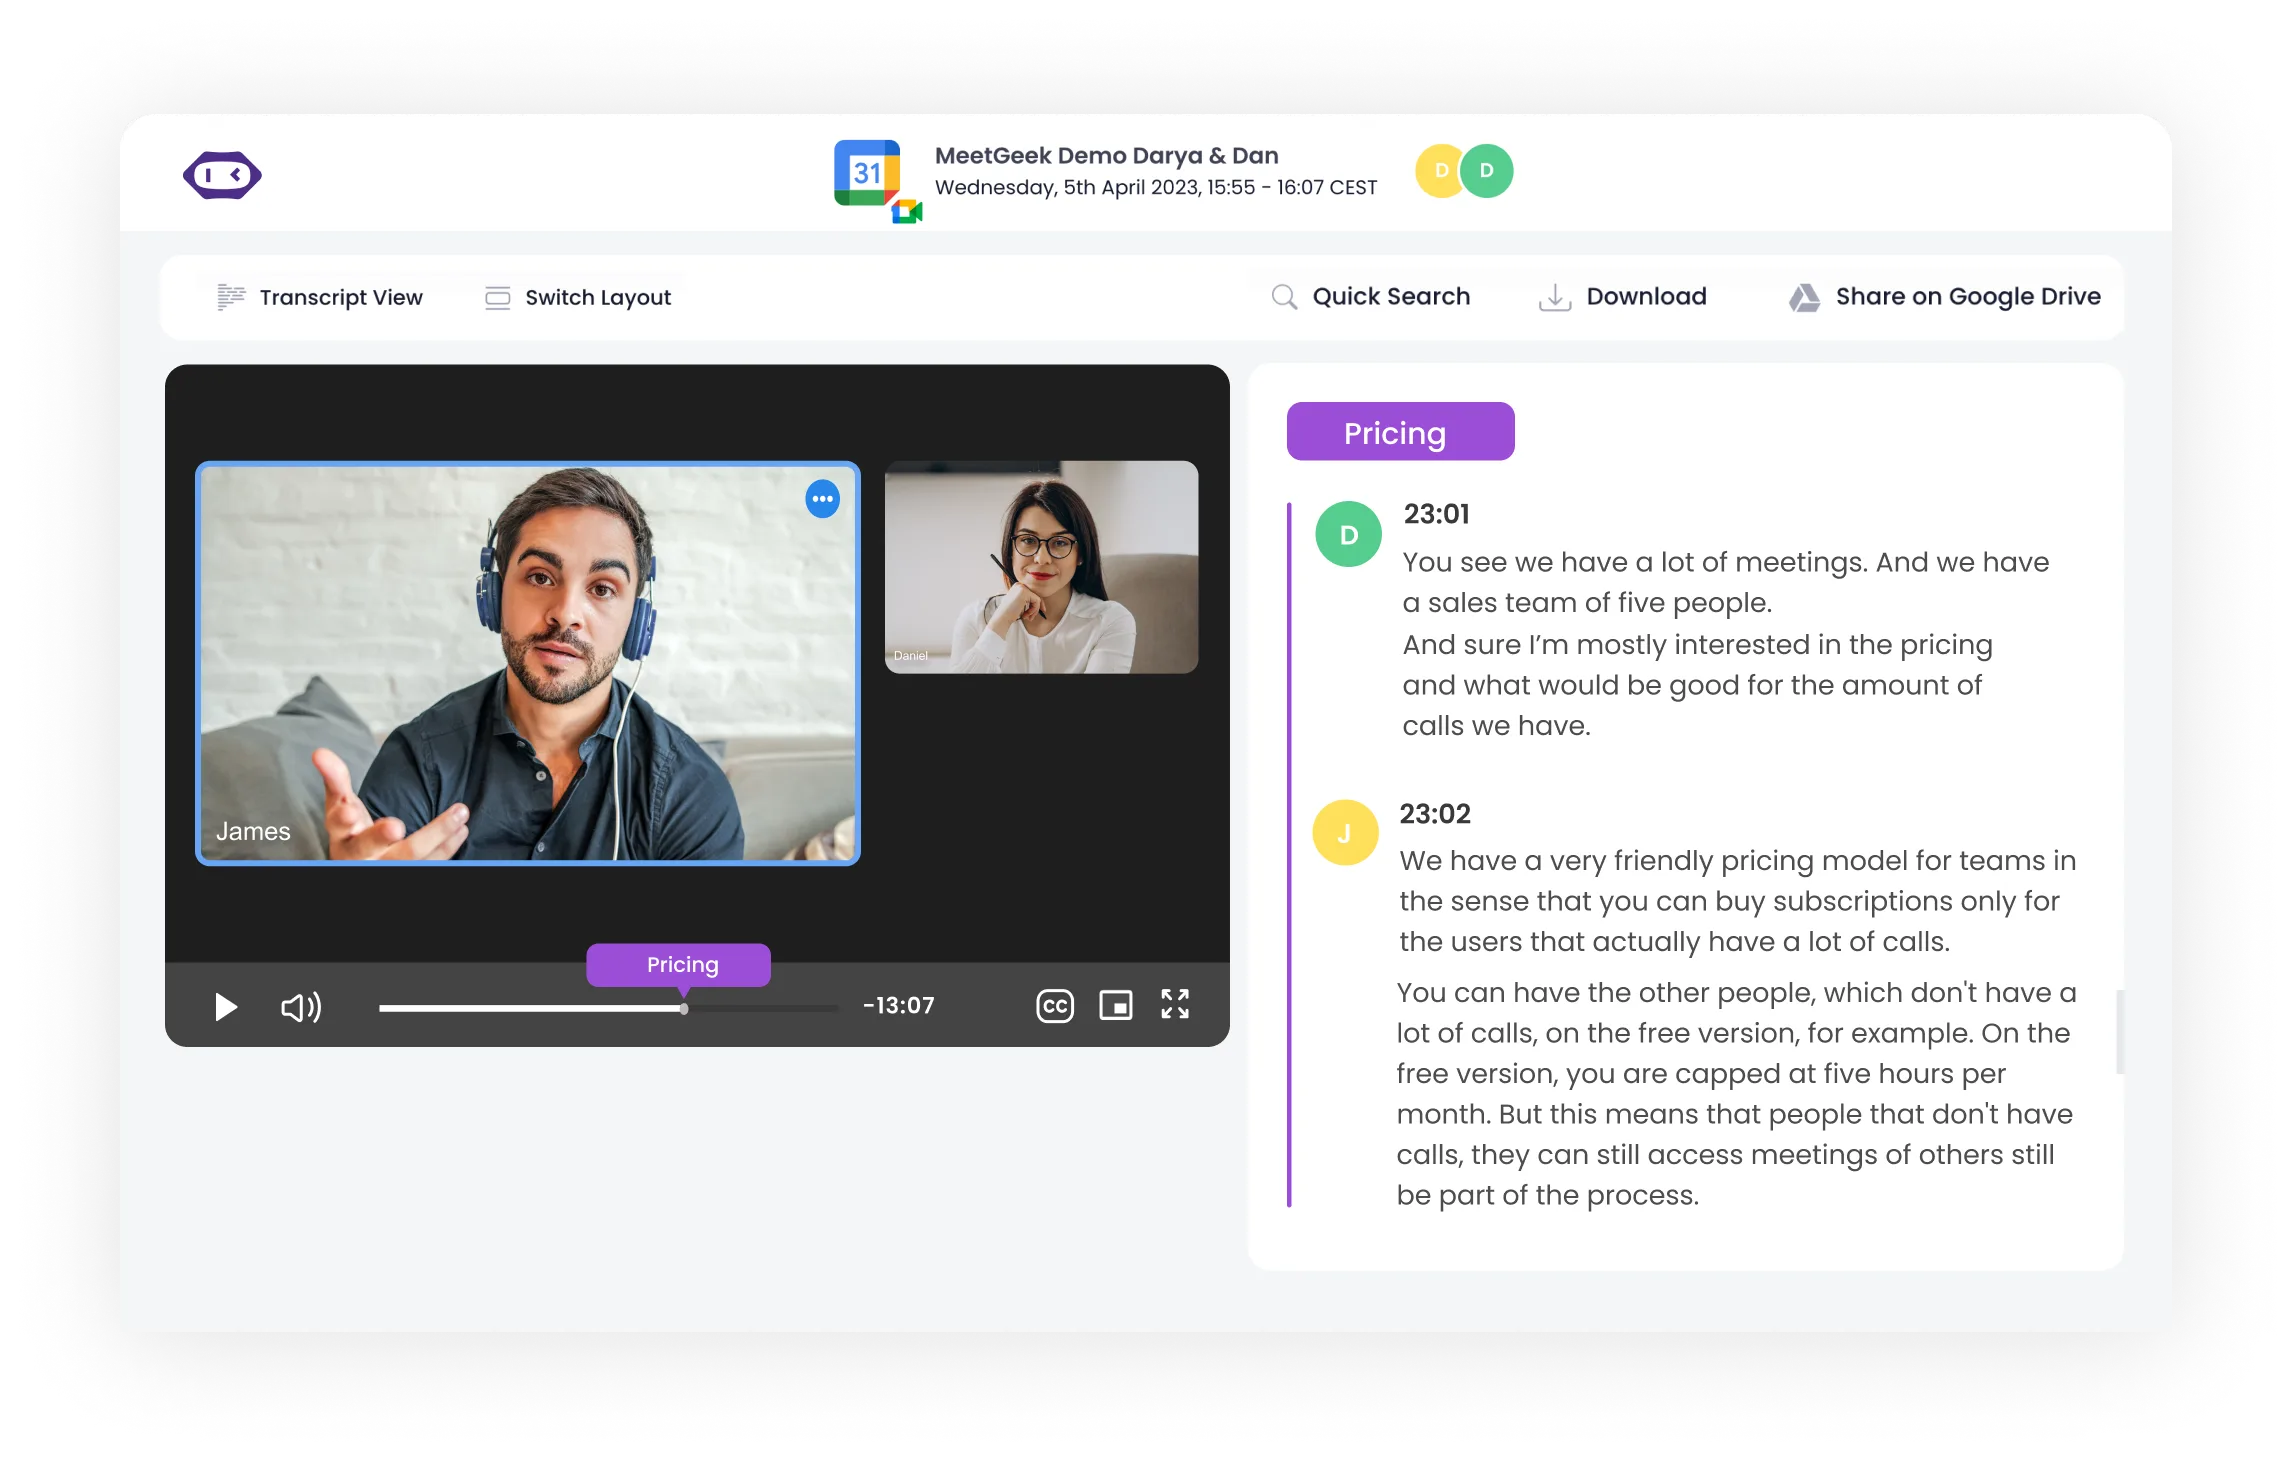
Task: Select the Pricing topic tag in transcript
Action: pos(1399,432)
